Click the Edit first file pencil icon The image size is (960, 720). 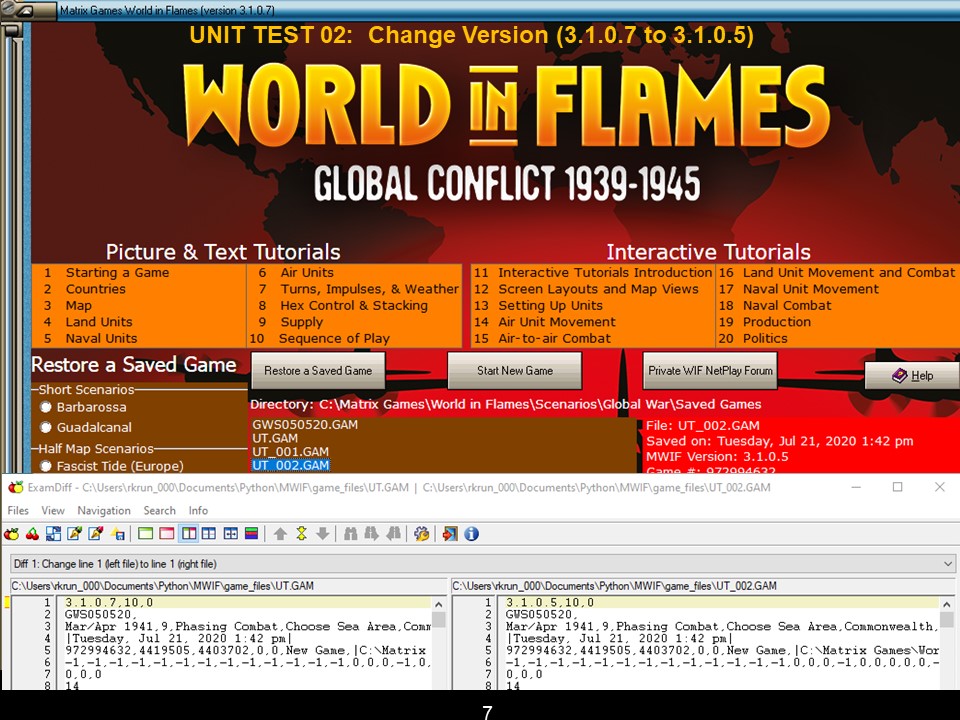pyautogui.click(x=75, y=534)
